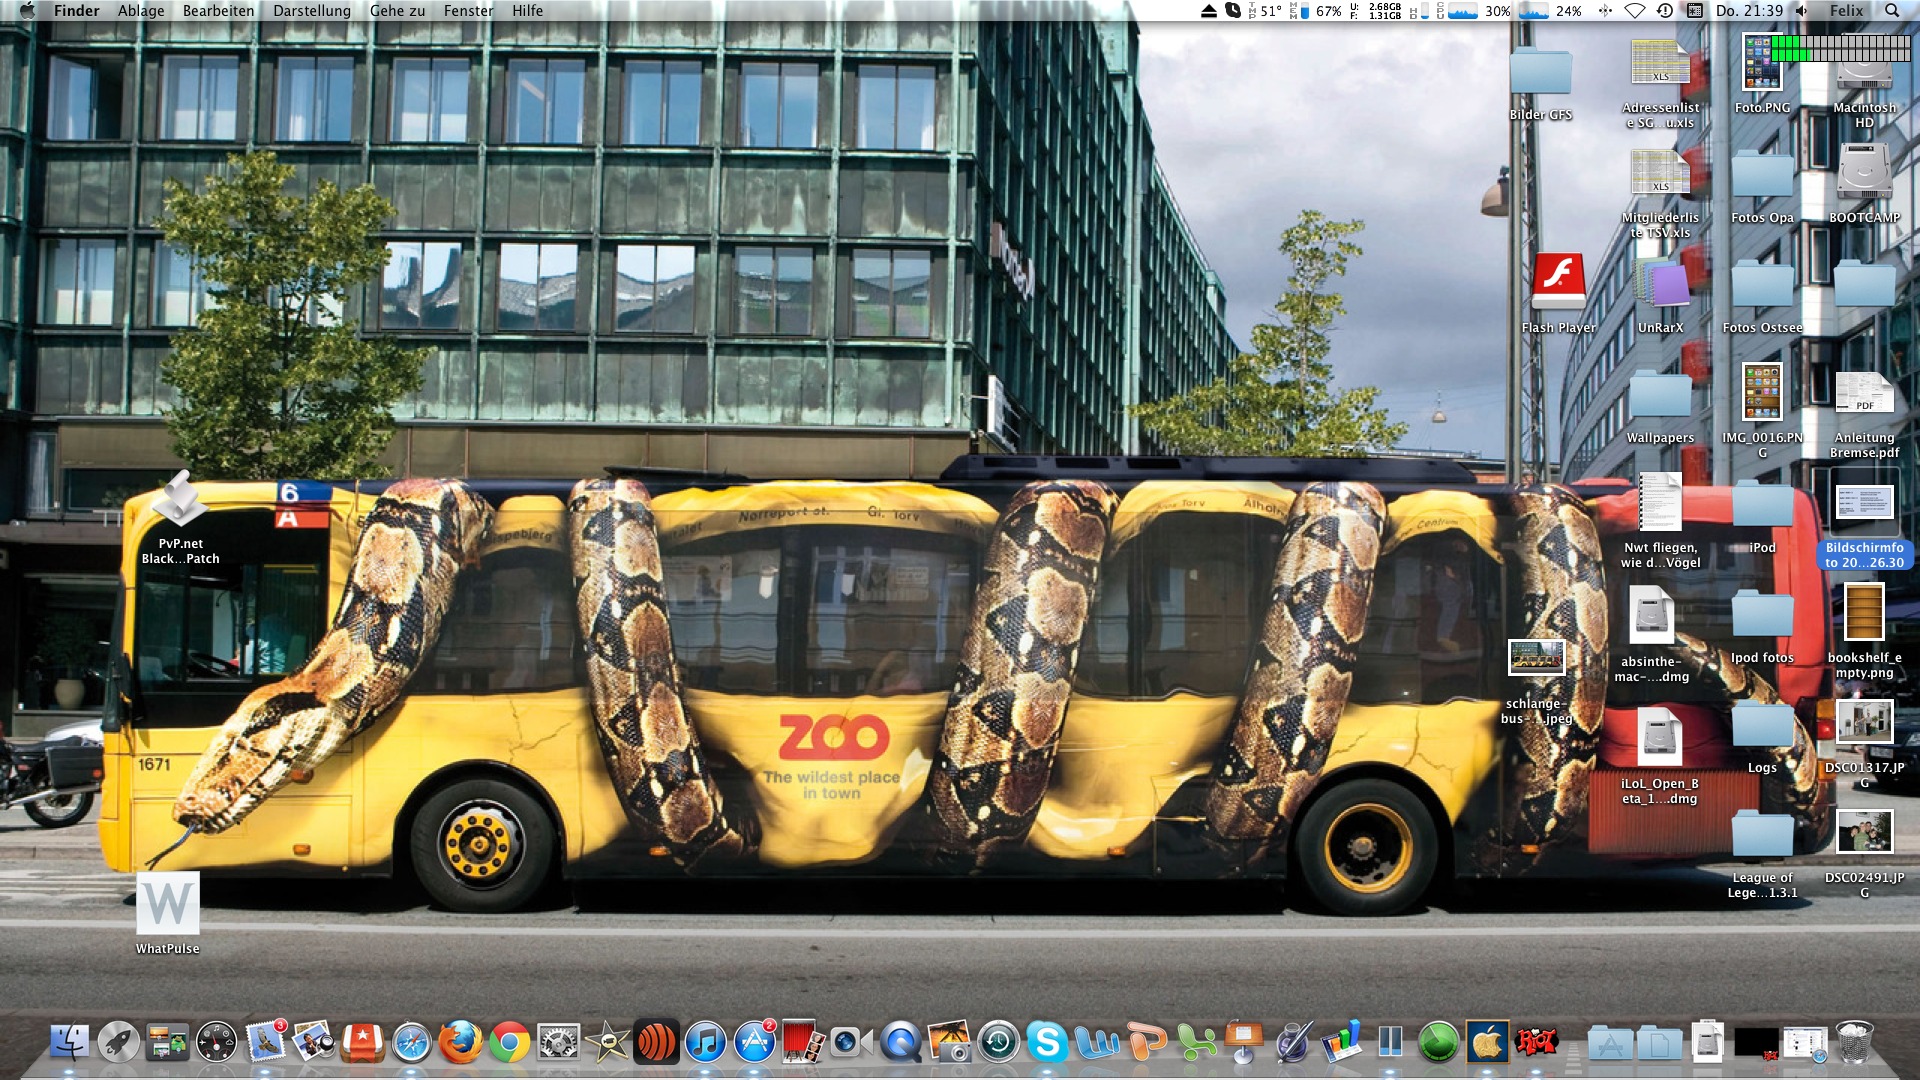Select the BOOTCAMP drive
This screenshot has width=1920, height=1080.
[x=1864, y=183]
